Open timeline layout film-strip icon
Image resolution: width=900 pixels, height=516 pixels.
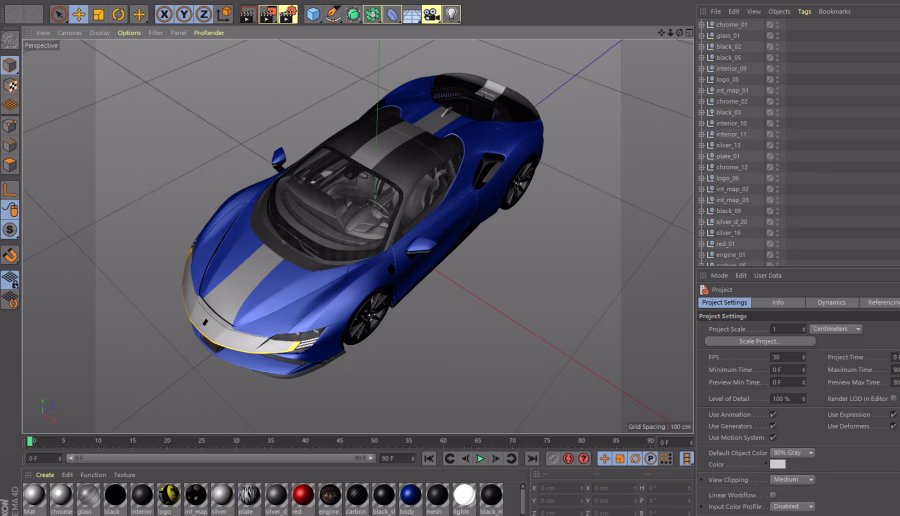[x=686, y=458]
